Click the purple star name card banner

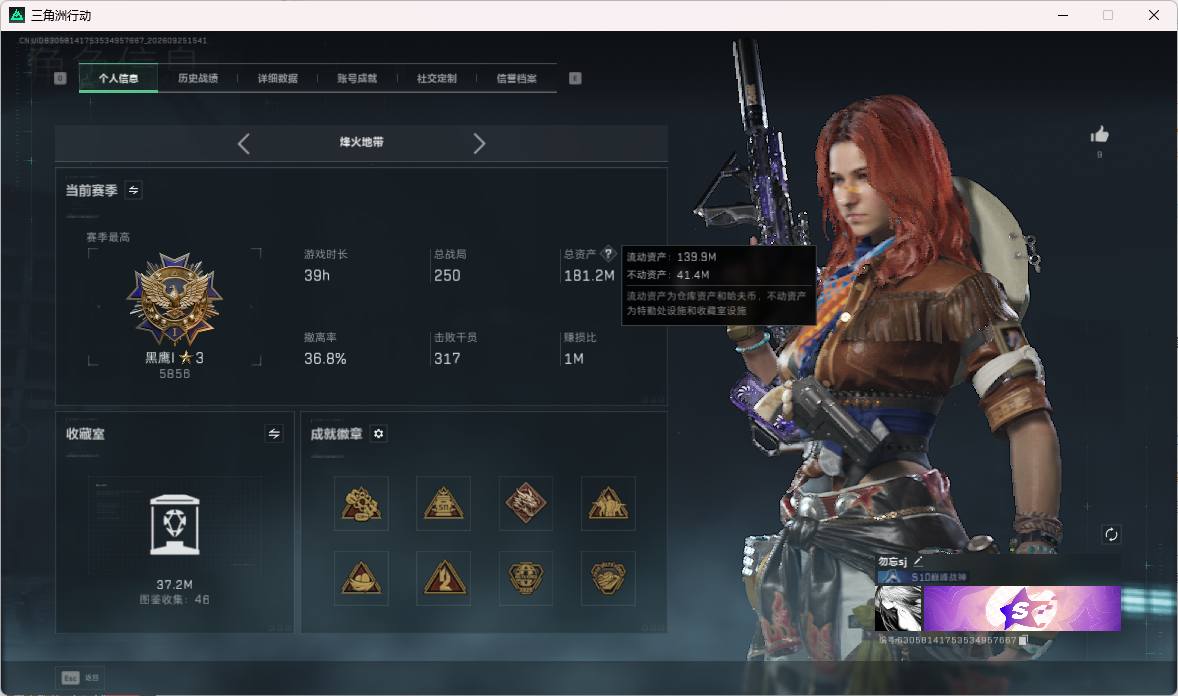click(1022, 608)
